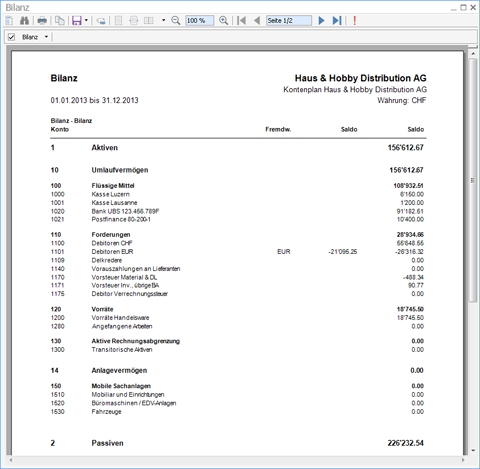This screenshot has width=480, height=469.
Task: Select two-page view icon
Action: (149, 21)
